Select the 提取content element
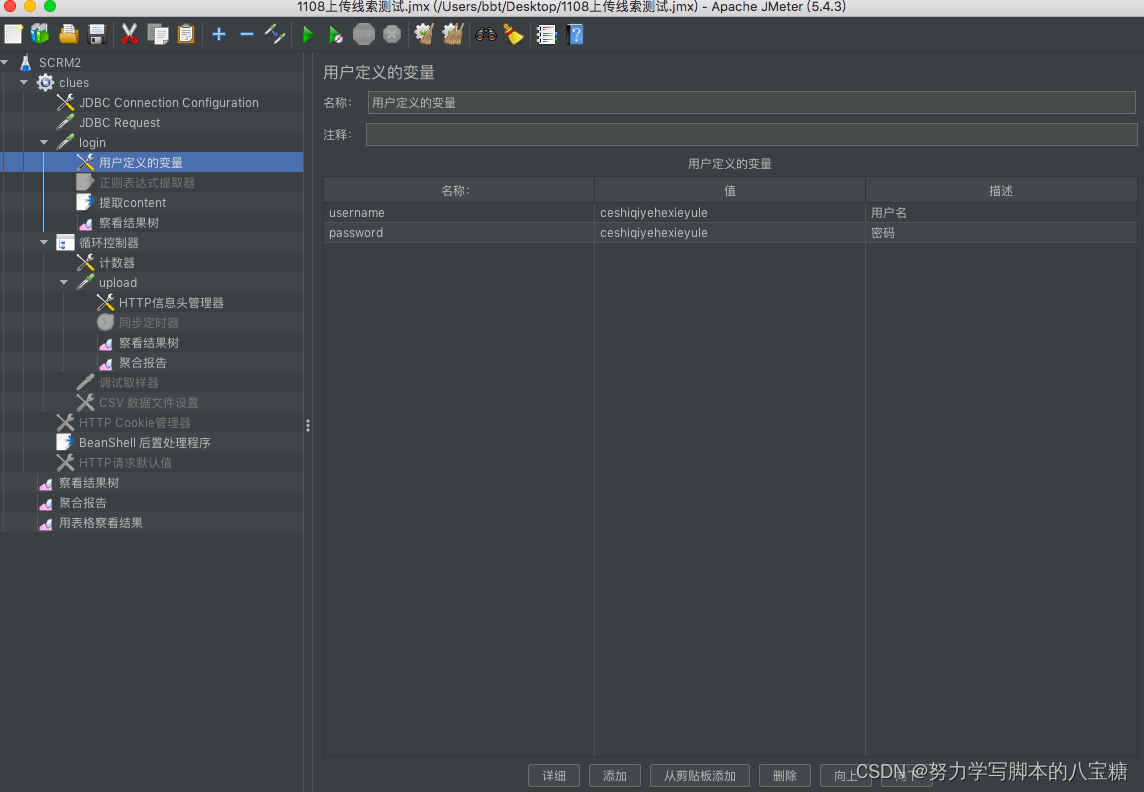This screenshot has width=1144, height=792. (x=132, y=203)
